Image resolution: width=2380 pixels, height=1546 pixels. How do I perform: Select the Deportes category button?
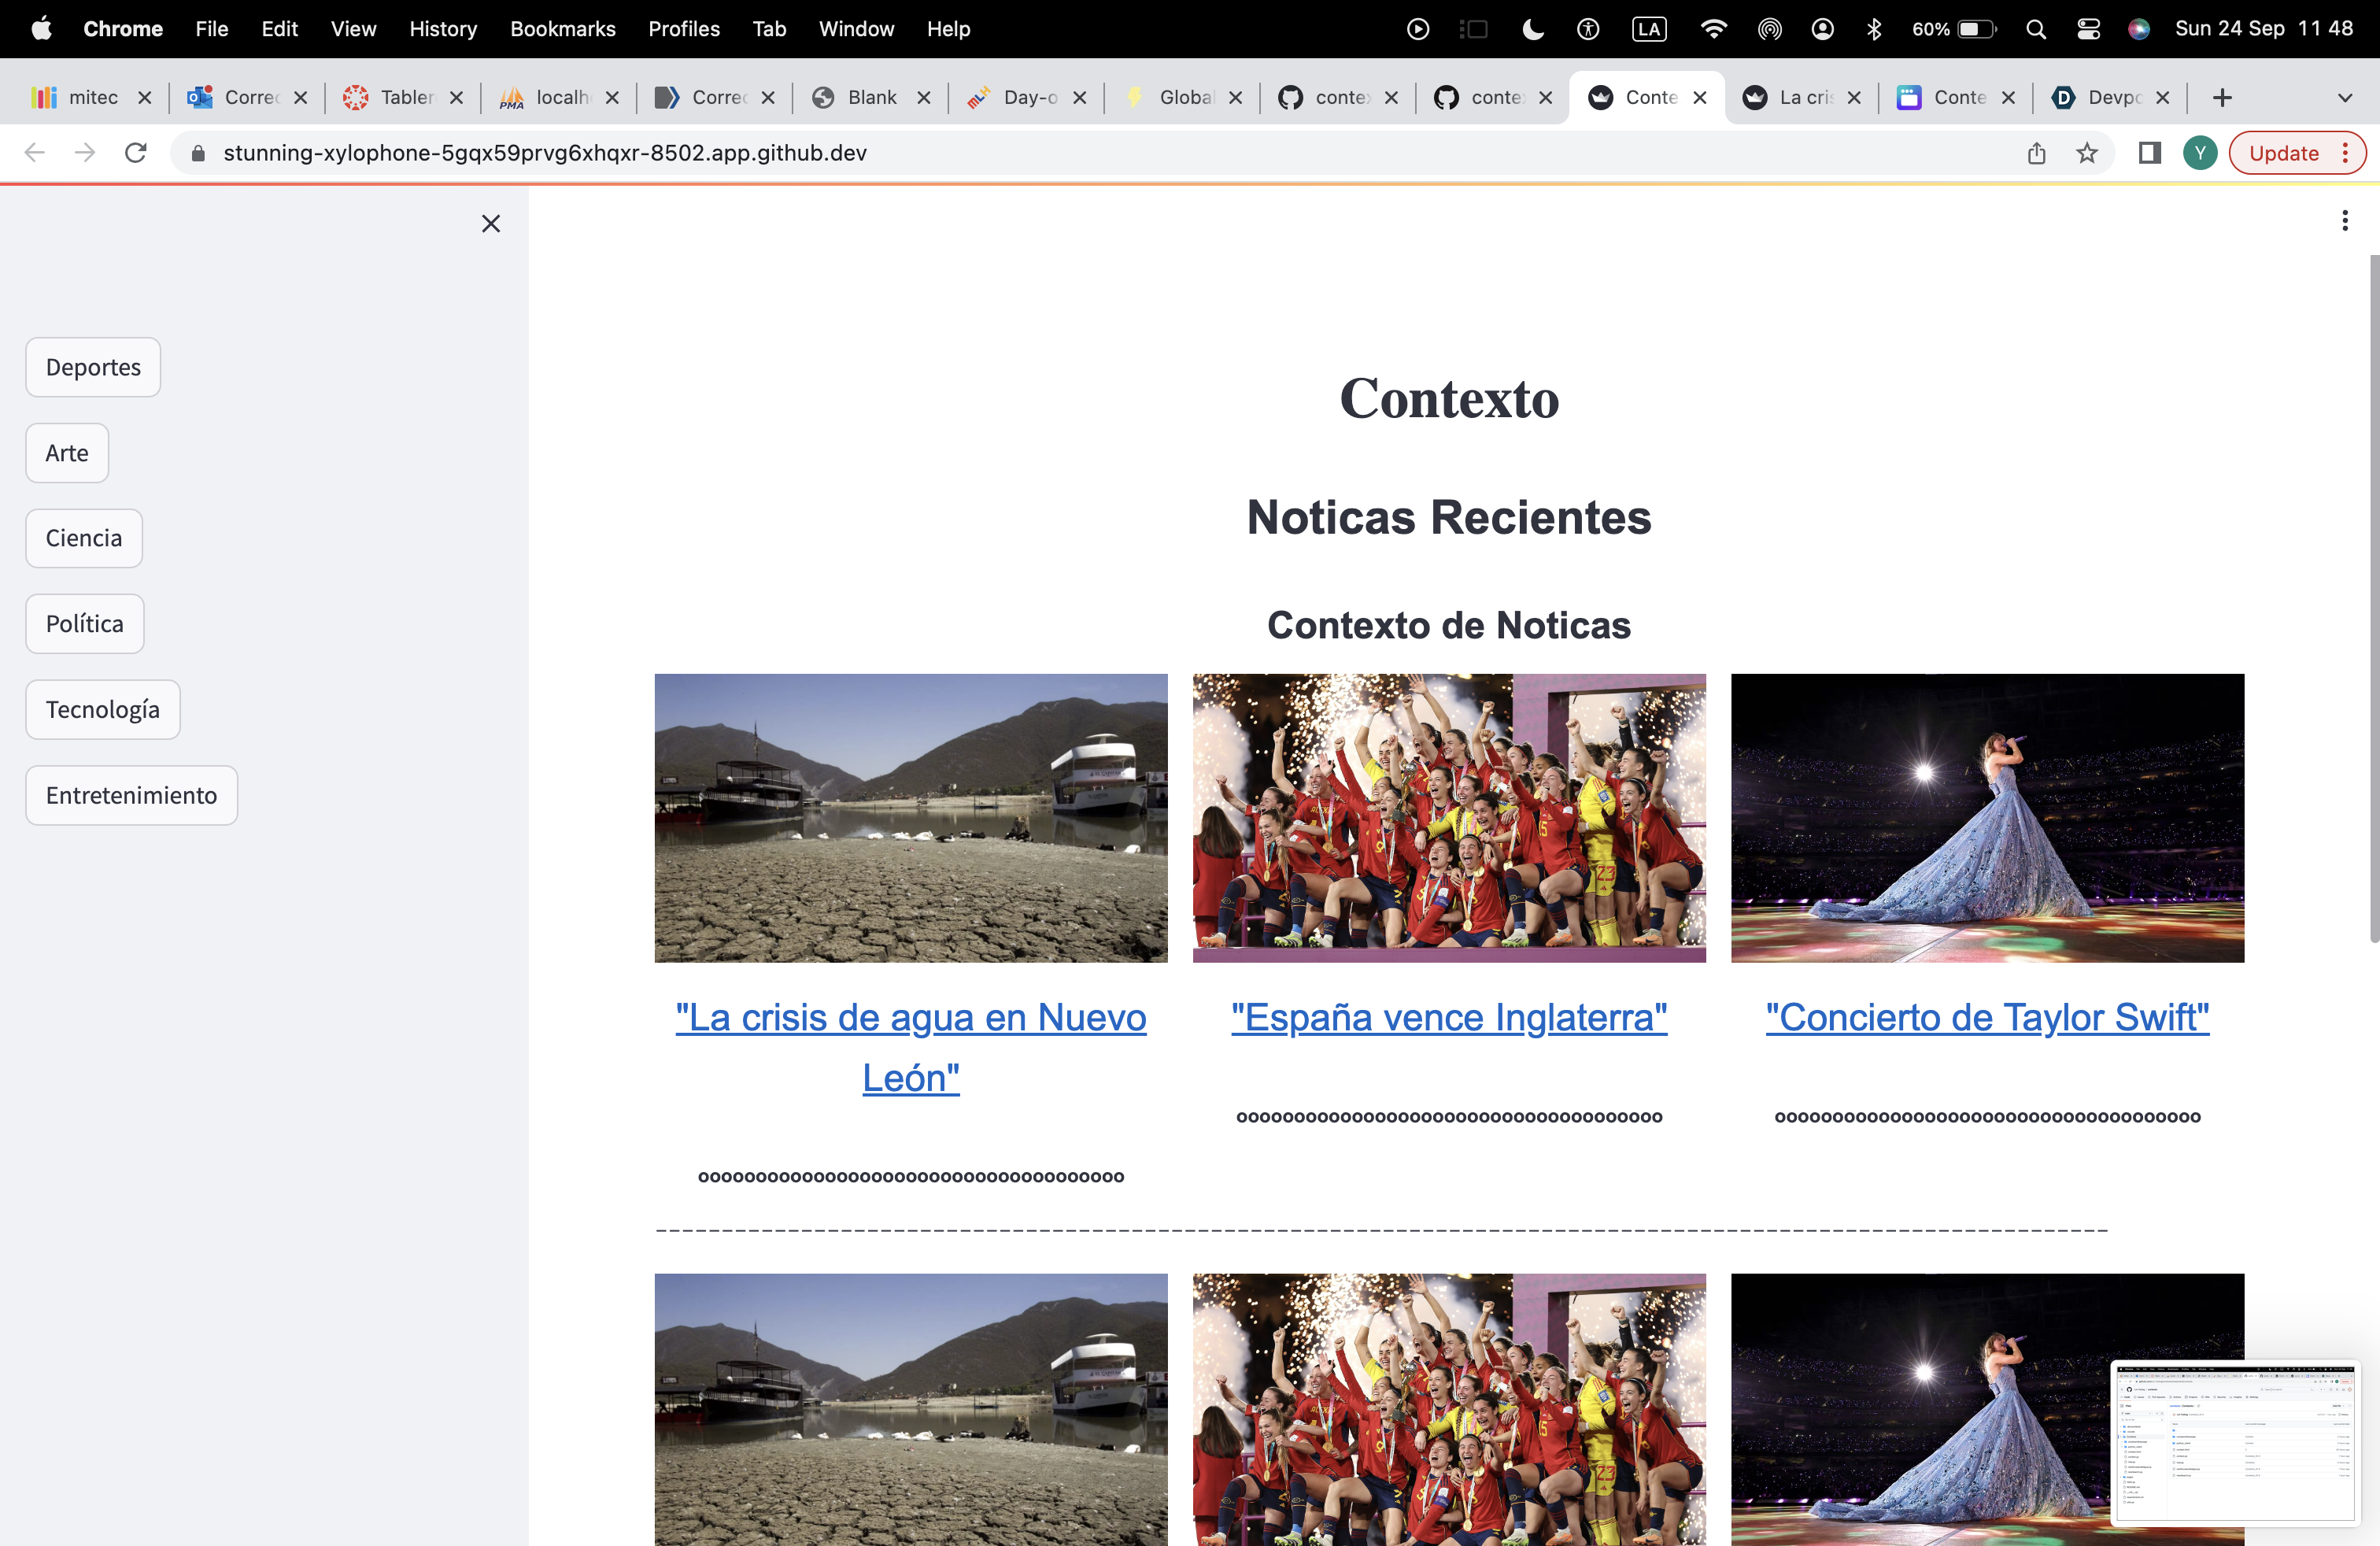(93, 367)
